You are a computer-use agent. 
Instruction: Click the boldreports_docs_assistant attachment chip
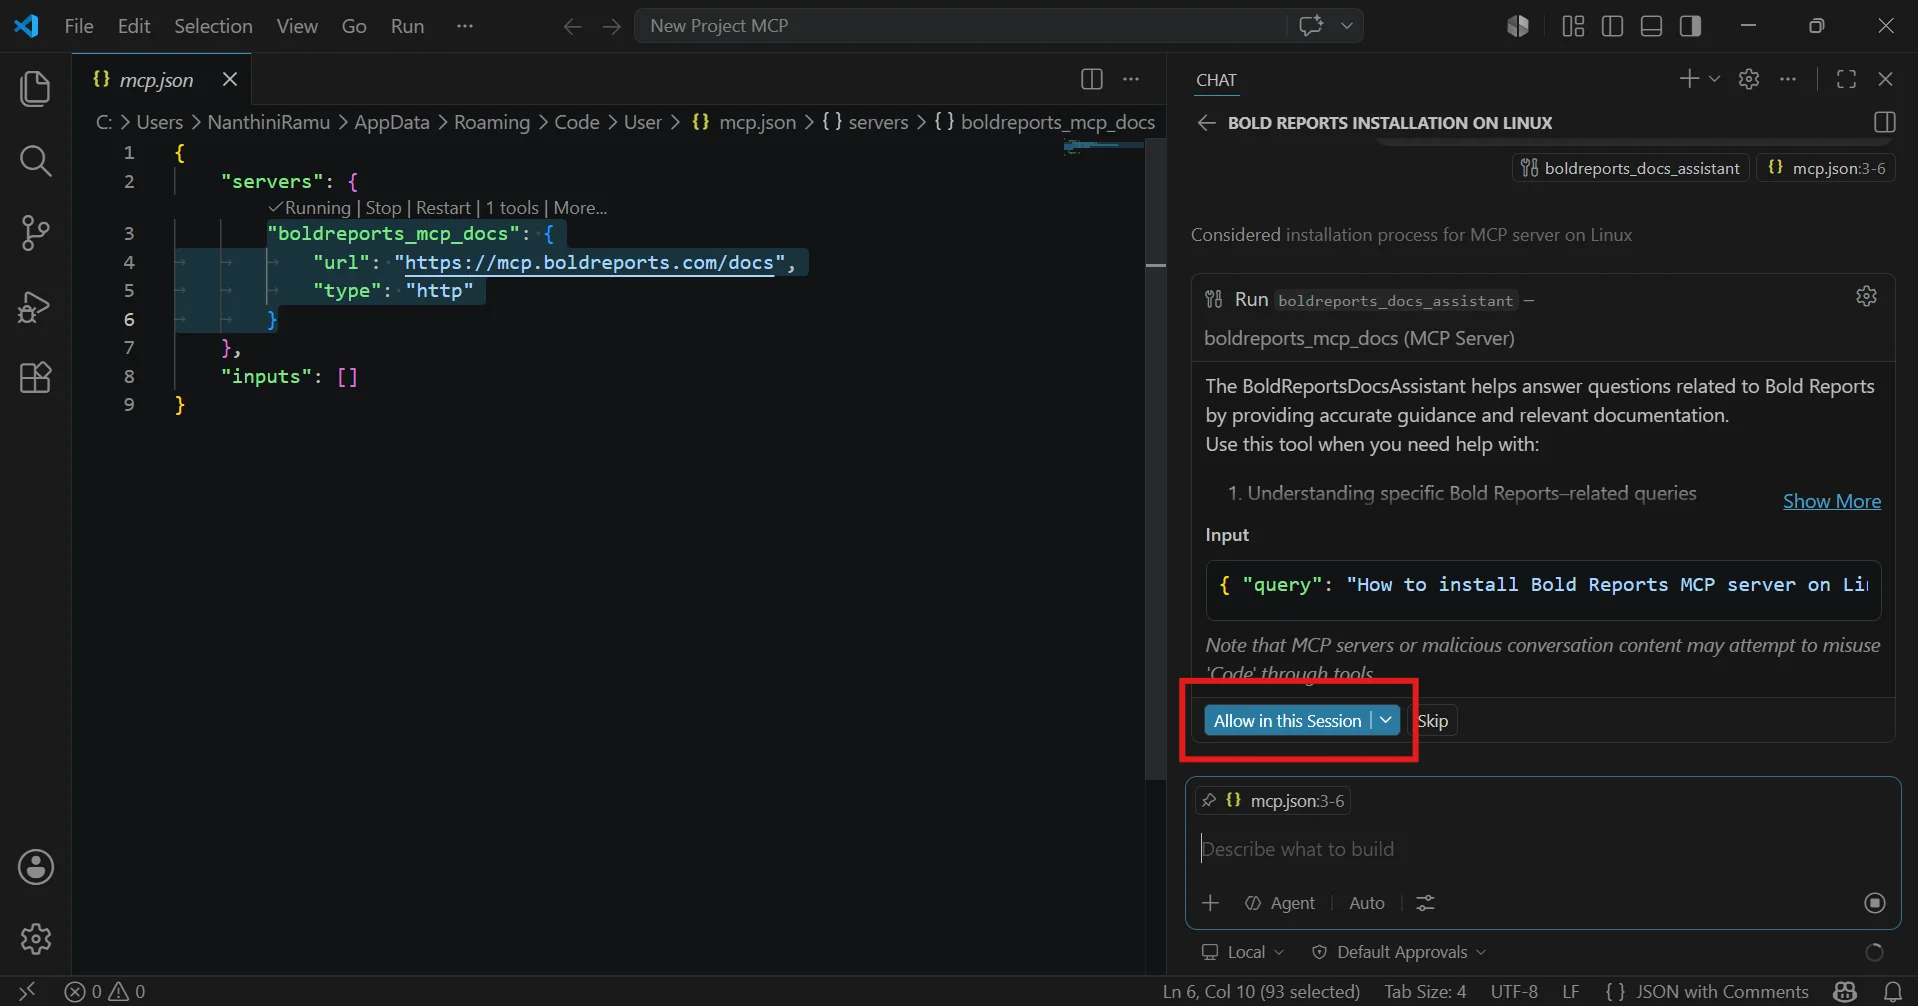[x=1630, y=168]
